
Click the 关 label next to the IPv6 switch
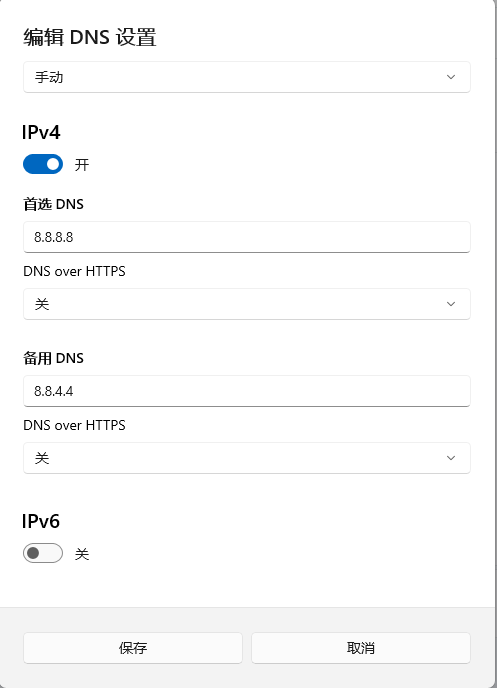tap(82, 554)
